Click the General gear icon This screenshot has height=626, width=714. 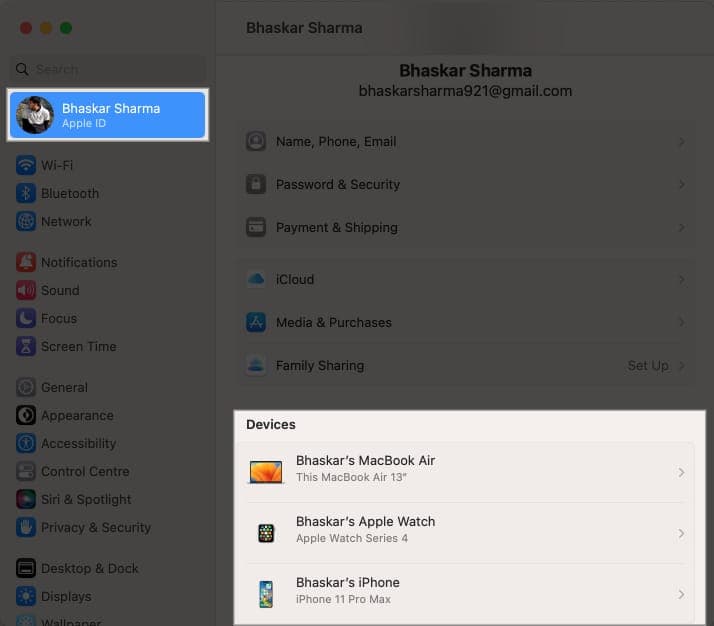tap(26, 387)
